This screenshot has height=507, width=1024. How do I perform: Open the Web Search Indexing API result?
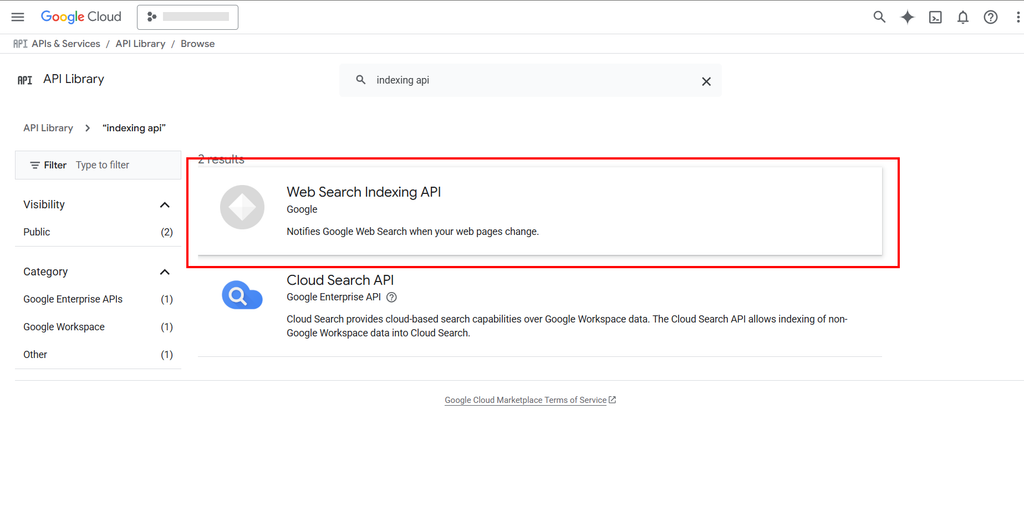(539, 211)
